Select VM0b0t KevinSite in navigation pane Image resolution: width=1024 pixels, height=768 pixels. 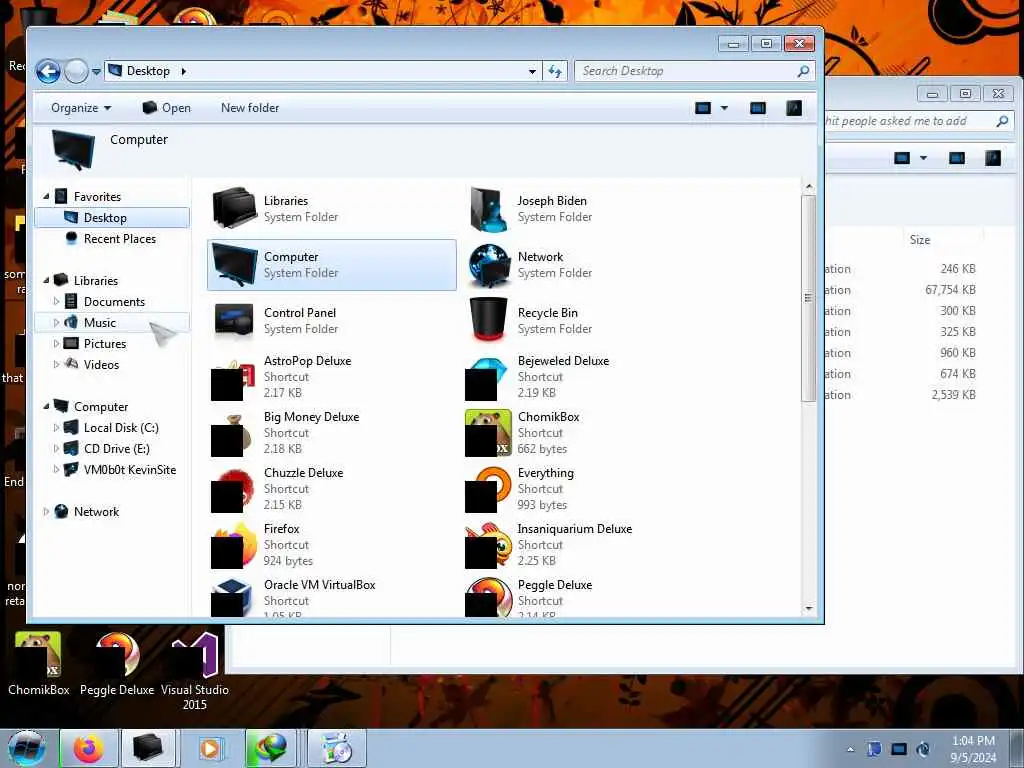tap(112, 470)
